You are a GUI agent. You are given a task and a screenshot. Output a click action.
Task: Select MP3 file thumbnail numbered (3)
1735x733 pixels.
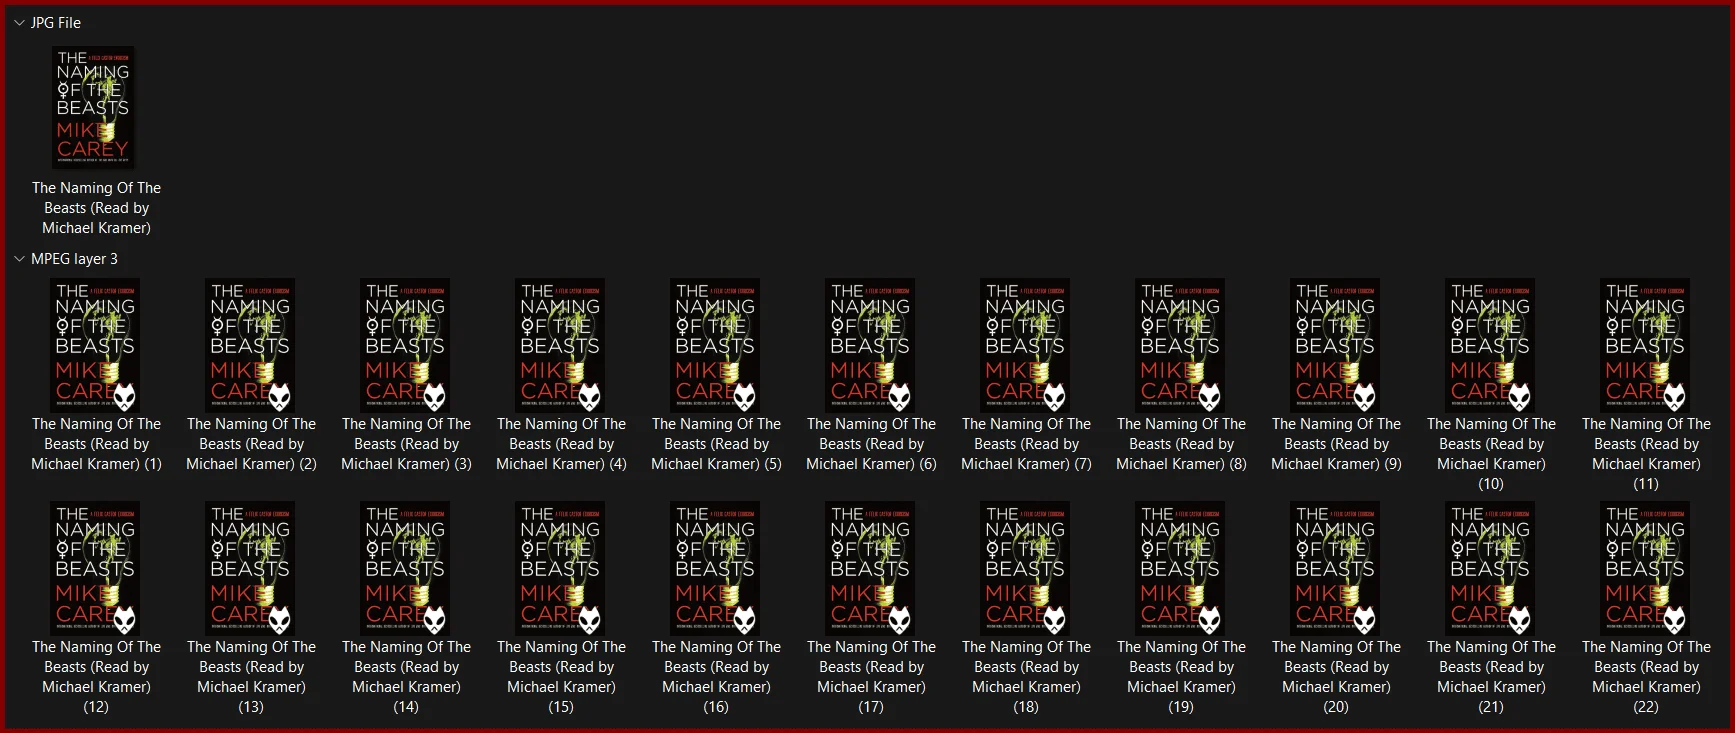coord(405,345)
